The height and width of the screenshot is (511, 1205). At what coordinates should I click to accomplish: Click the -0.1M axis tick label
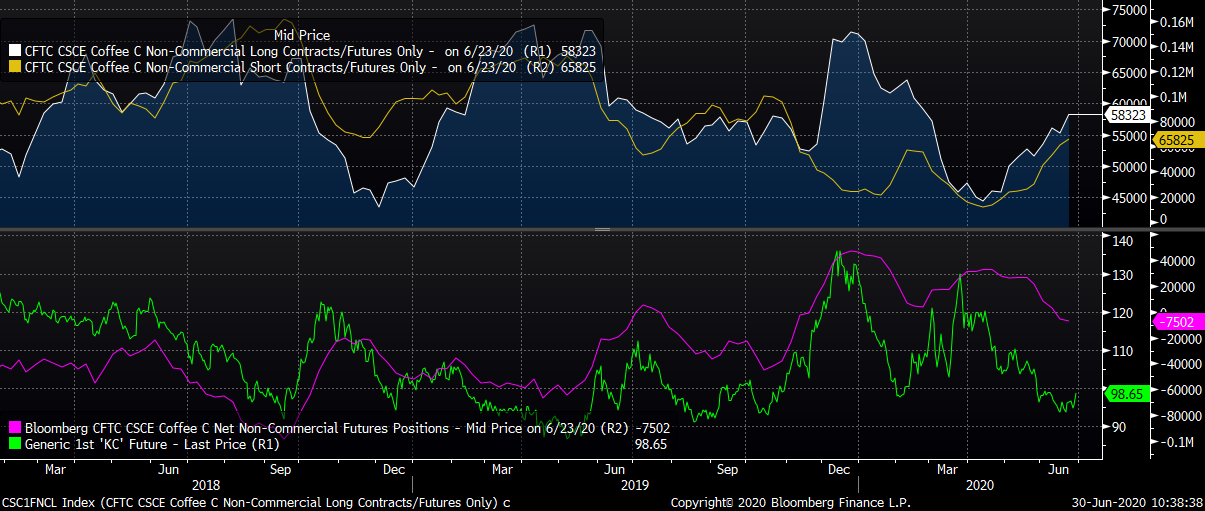click(1178, 441)
